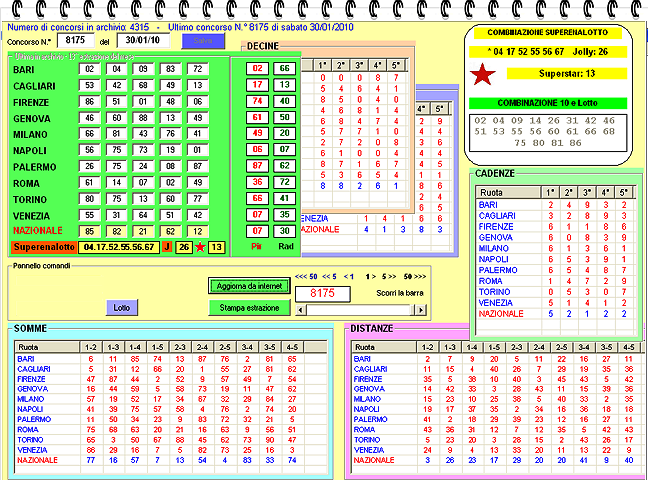Click the BARI wheel label
648x480 pixels.
click(x=24, y=69)
